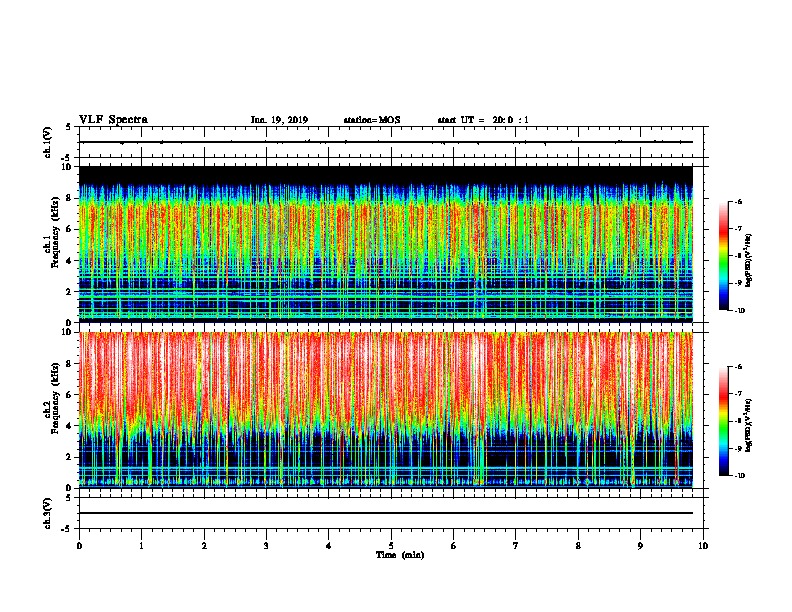Viewport: 792px width, 612px height.
Task: Click time axis tick label "8"
Action: pyautogui.click(x=578, y=546)
